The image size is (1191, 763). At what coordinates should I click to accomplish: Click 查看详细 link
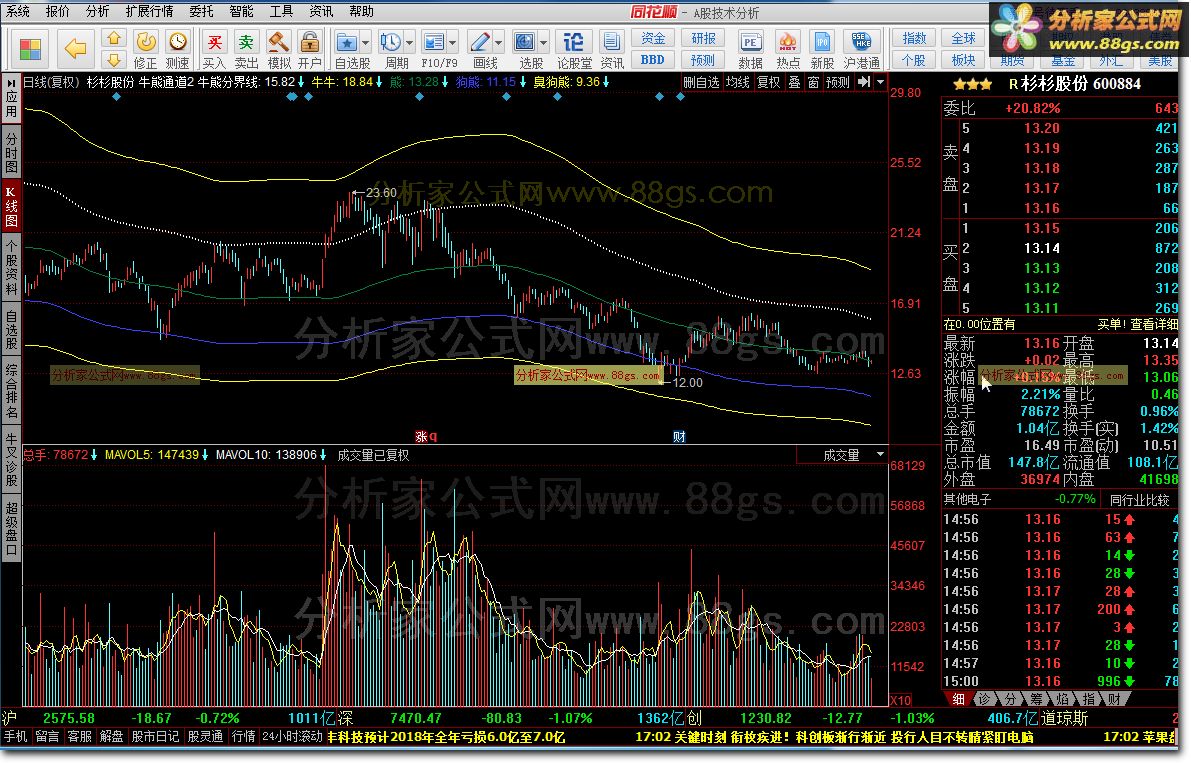[x=1154, y=324]
